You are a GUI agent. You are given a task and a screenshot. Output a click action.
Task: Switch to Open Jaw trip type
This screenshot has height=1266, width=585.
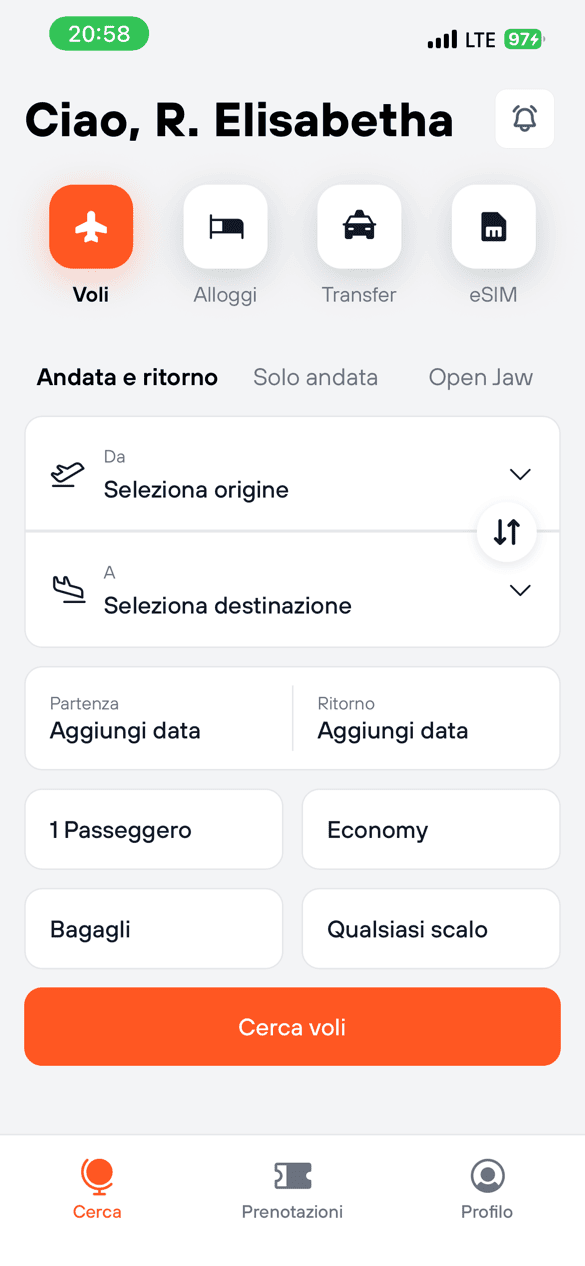pyautogui.click(x=480, y=377)
